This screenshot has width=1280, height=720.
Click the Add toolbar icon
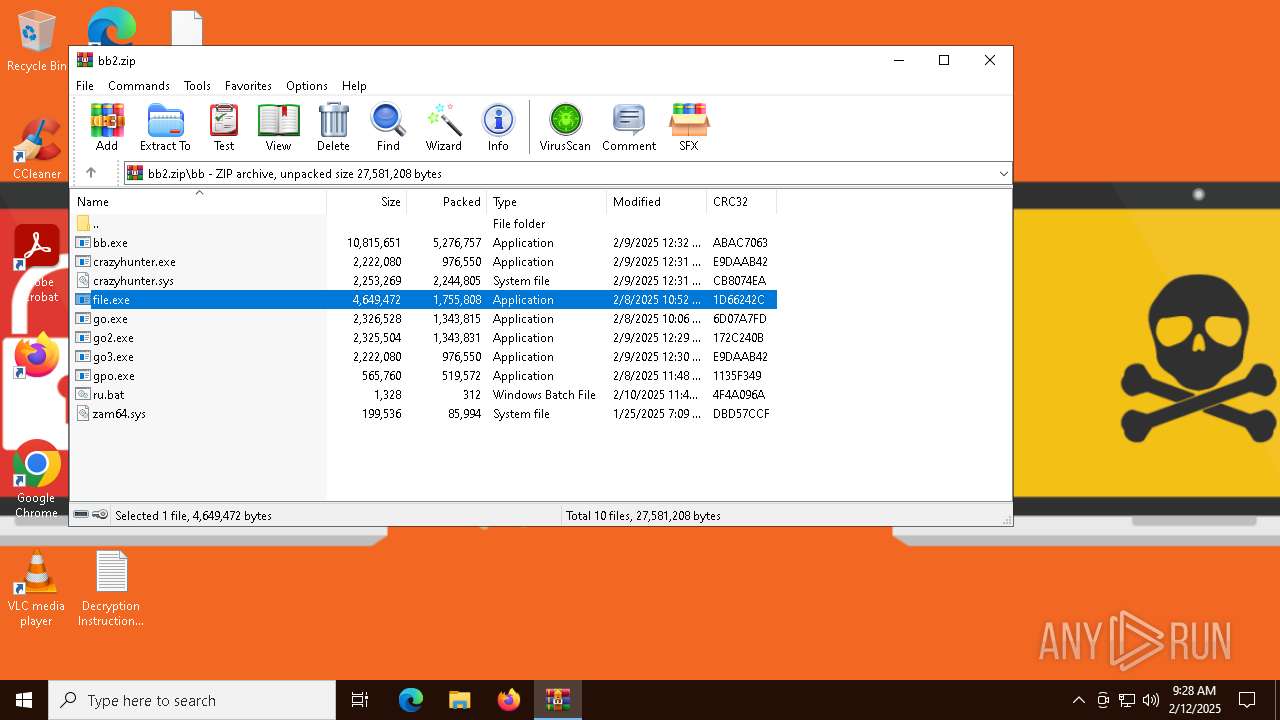coord(107,127)
